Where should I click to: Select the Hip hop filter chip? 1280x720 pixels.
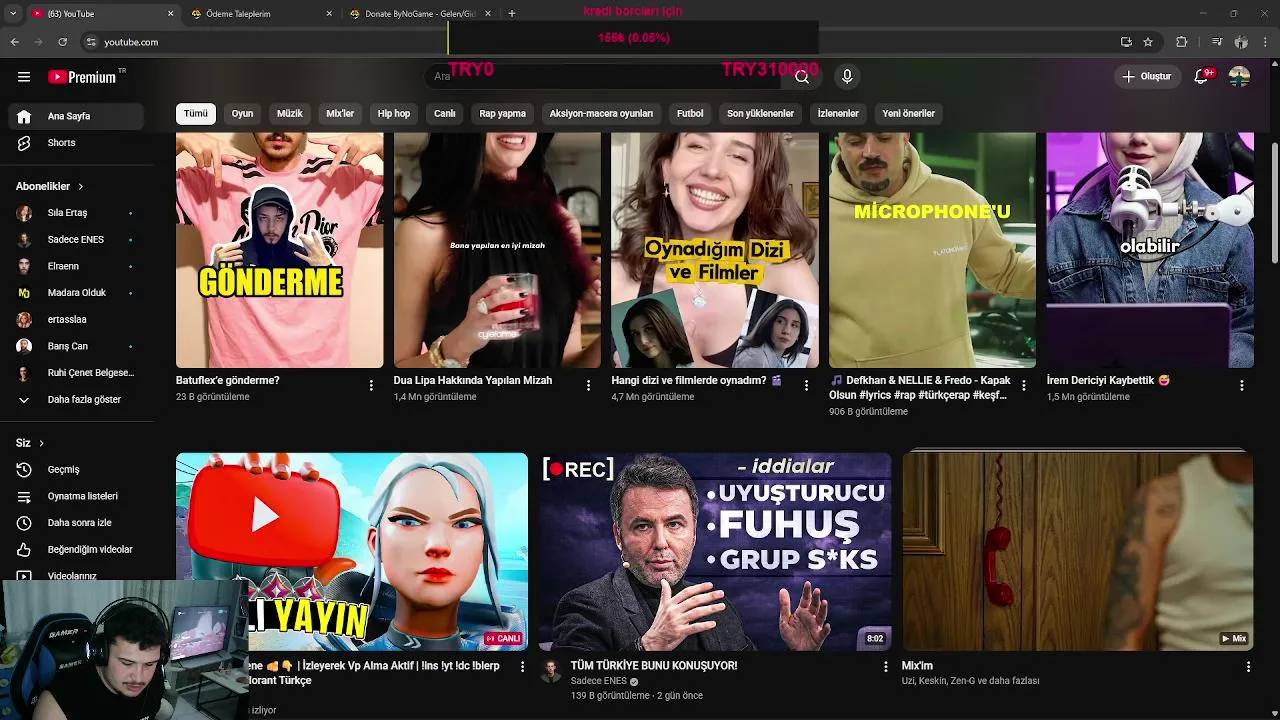[x=394, y=113]
